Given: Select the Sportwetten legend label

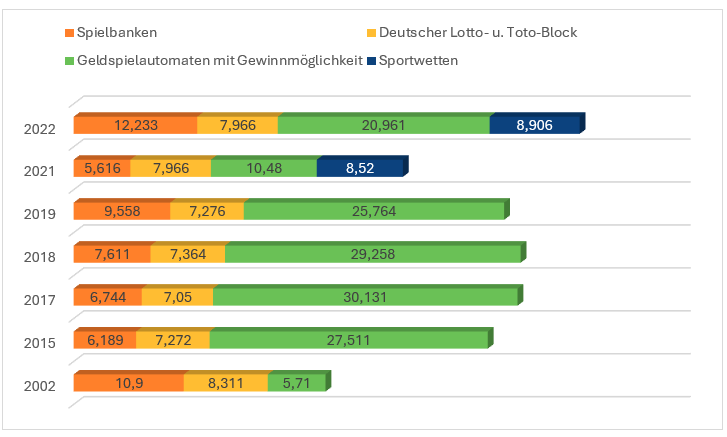Looking at the screenshot, I should [414, 60].
